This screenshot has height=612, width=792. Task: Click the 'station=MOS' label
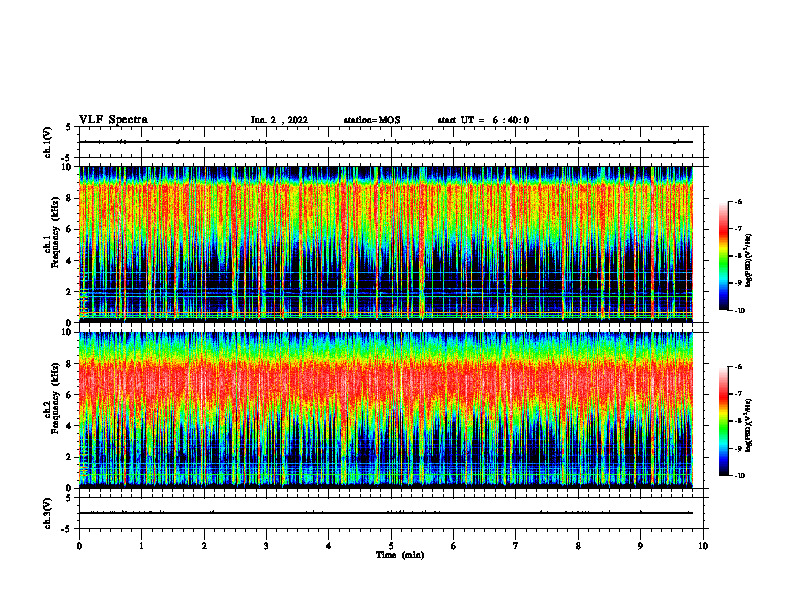[372, 120]
